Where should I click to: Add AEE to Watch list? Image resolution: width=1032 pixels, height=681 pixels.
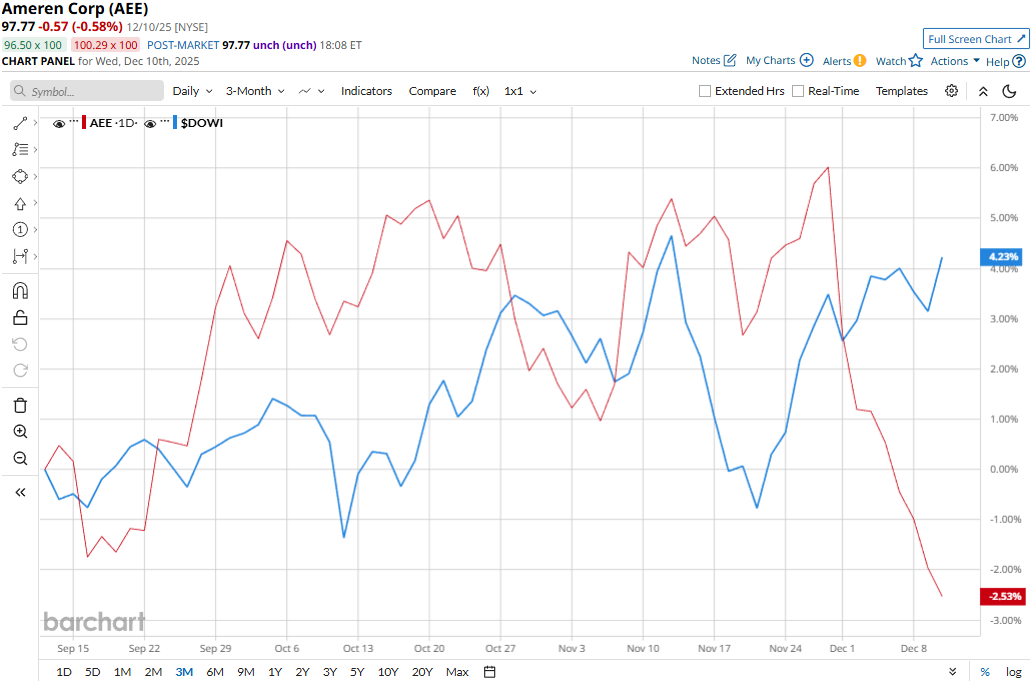pyautogui.click(x=898, y=61)
